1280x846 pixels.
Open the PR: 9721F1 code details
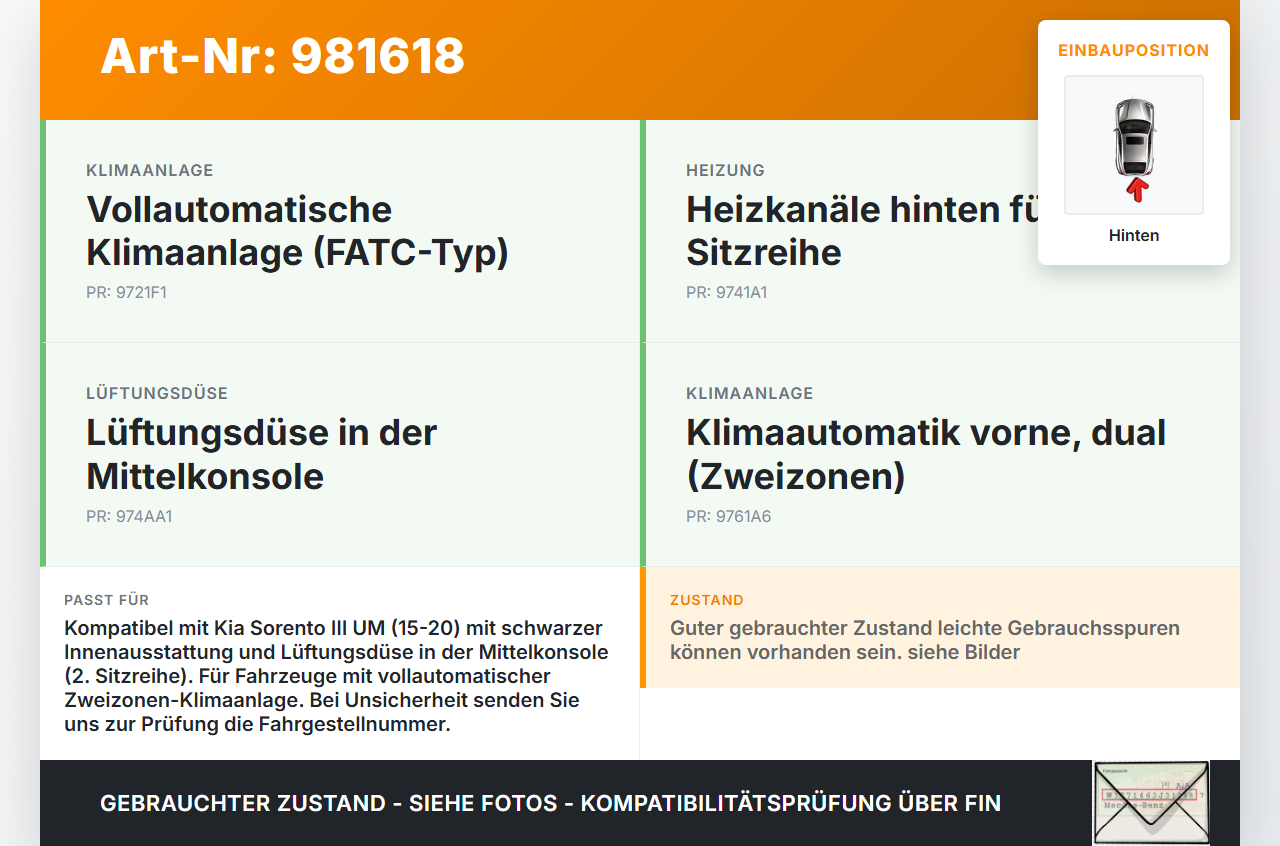coord(127,292)
